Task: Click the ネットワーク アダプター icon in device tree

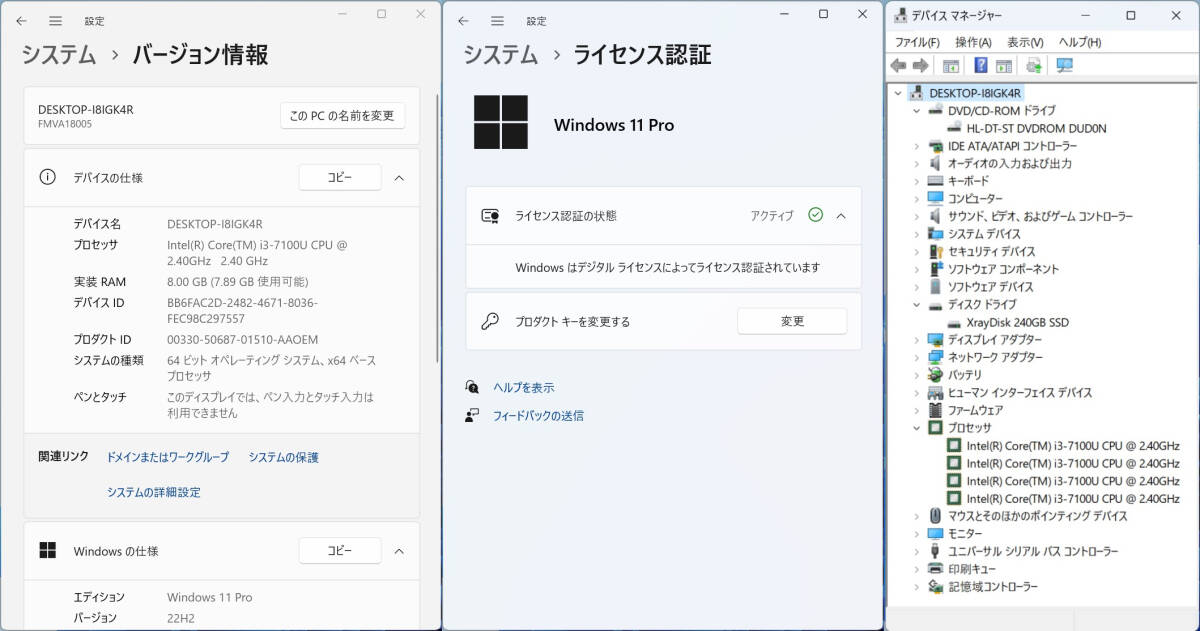Action: pos(935,357)
